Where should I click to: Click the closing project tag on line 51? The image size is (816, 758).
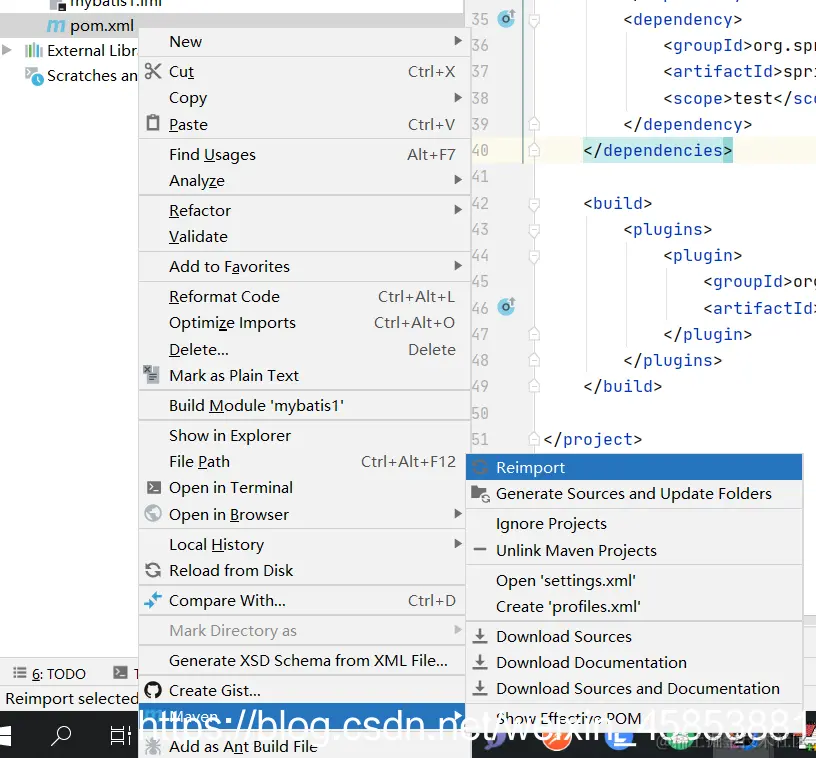click(x=592, y=439)
